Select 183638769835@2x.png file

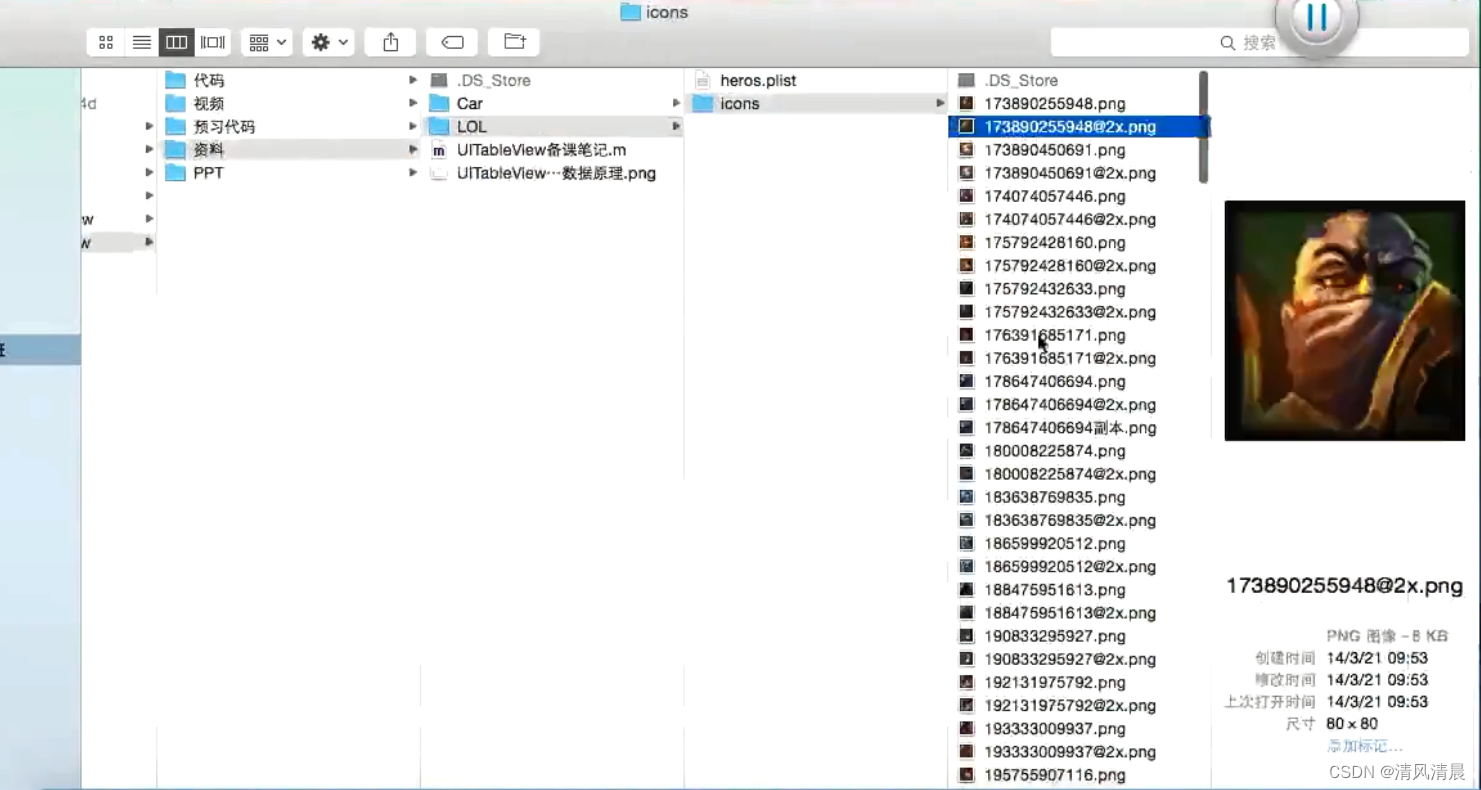coord(1070,520)
